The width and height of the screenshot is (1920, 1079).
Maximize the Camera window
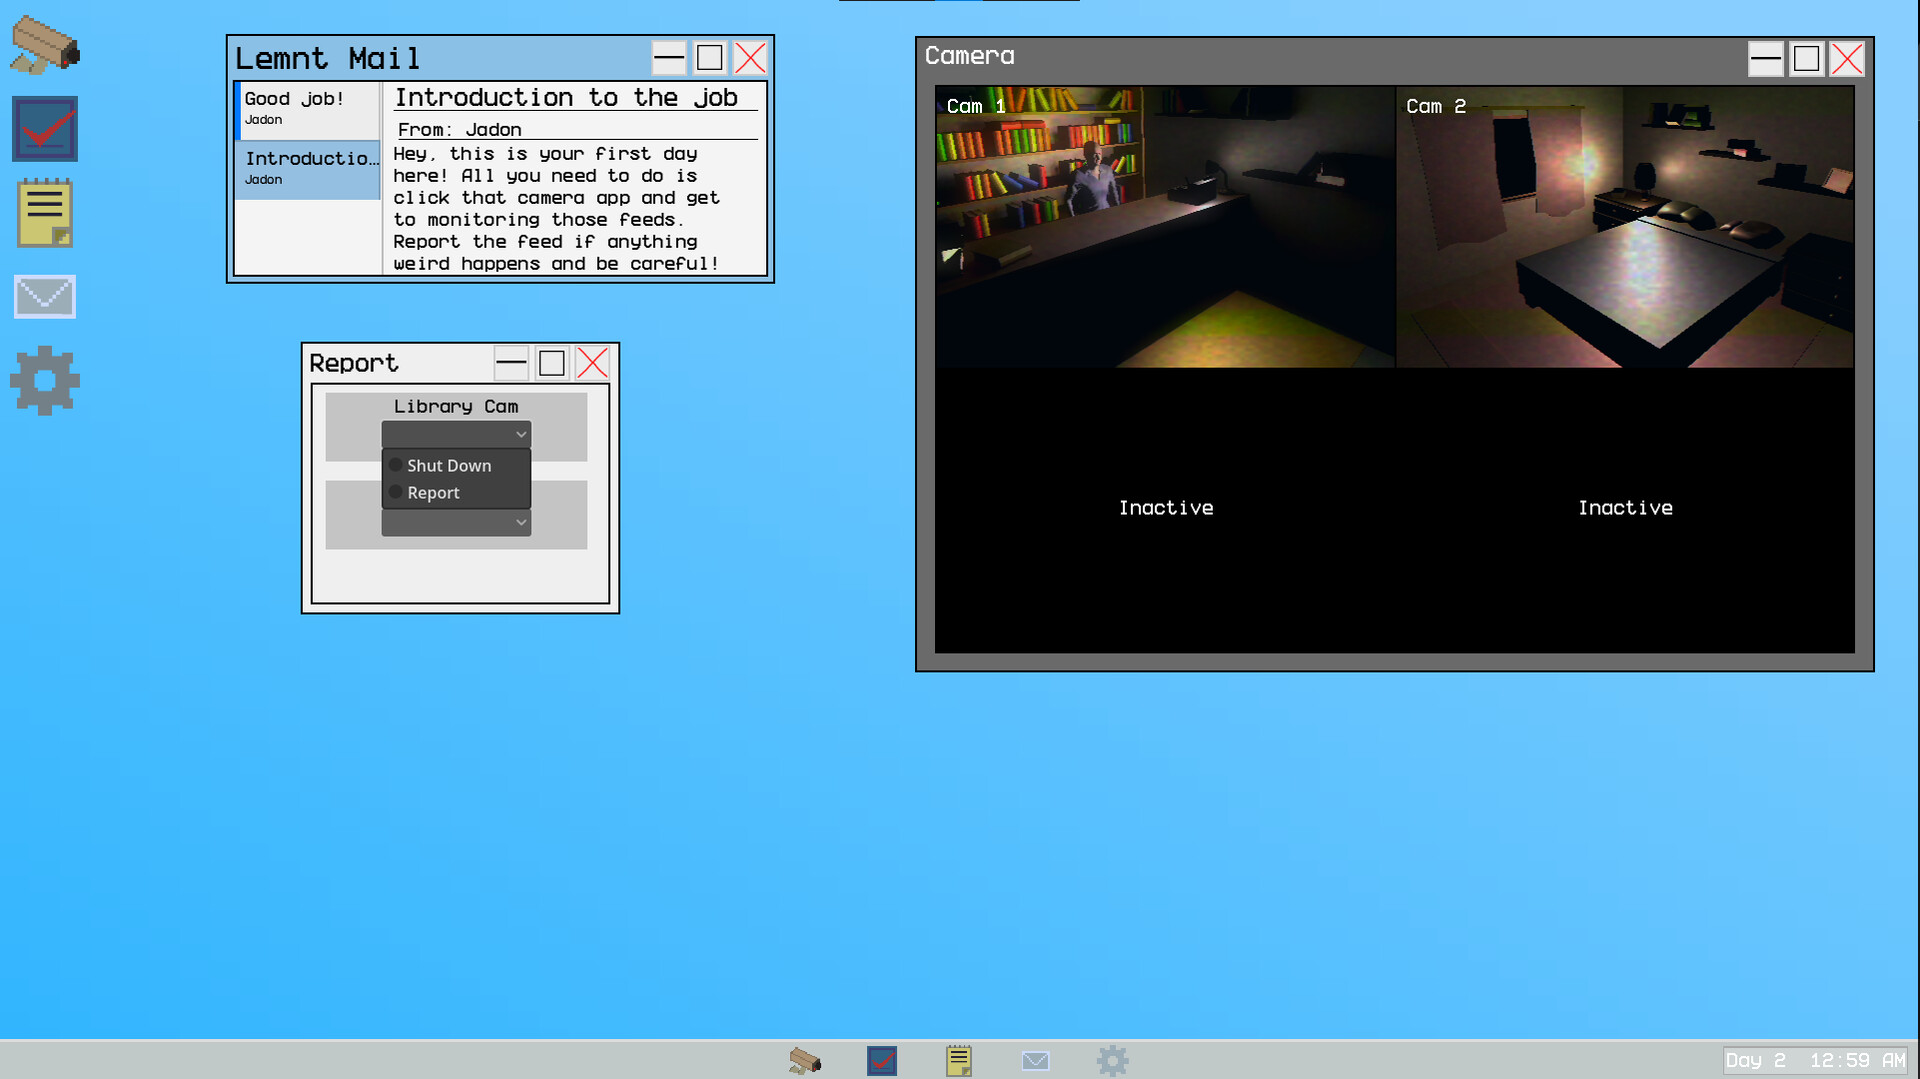1806,59
